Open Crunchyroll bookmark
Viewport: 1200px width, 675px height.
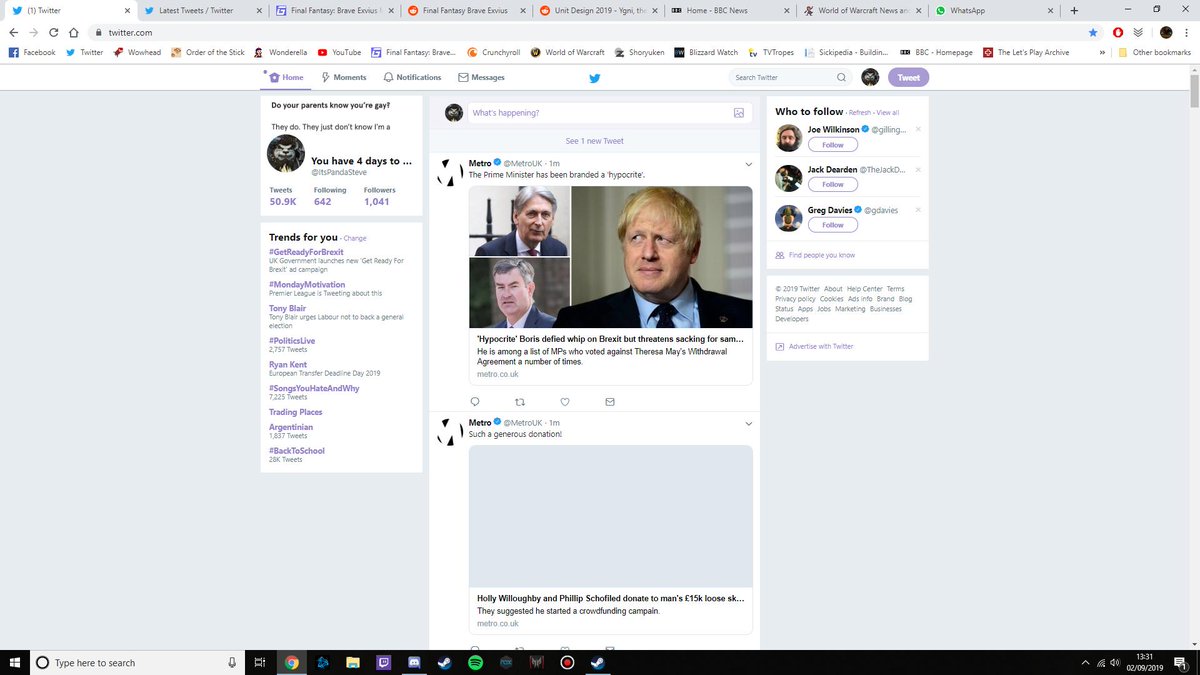click(493, 52)
